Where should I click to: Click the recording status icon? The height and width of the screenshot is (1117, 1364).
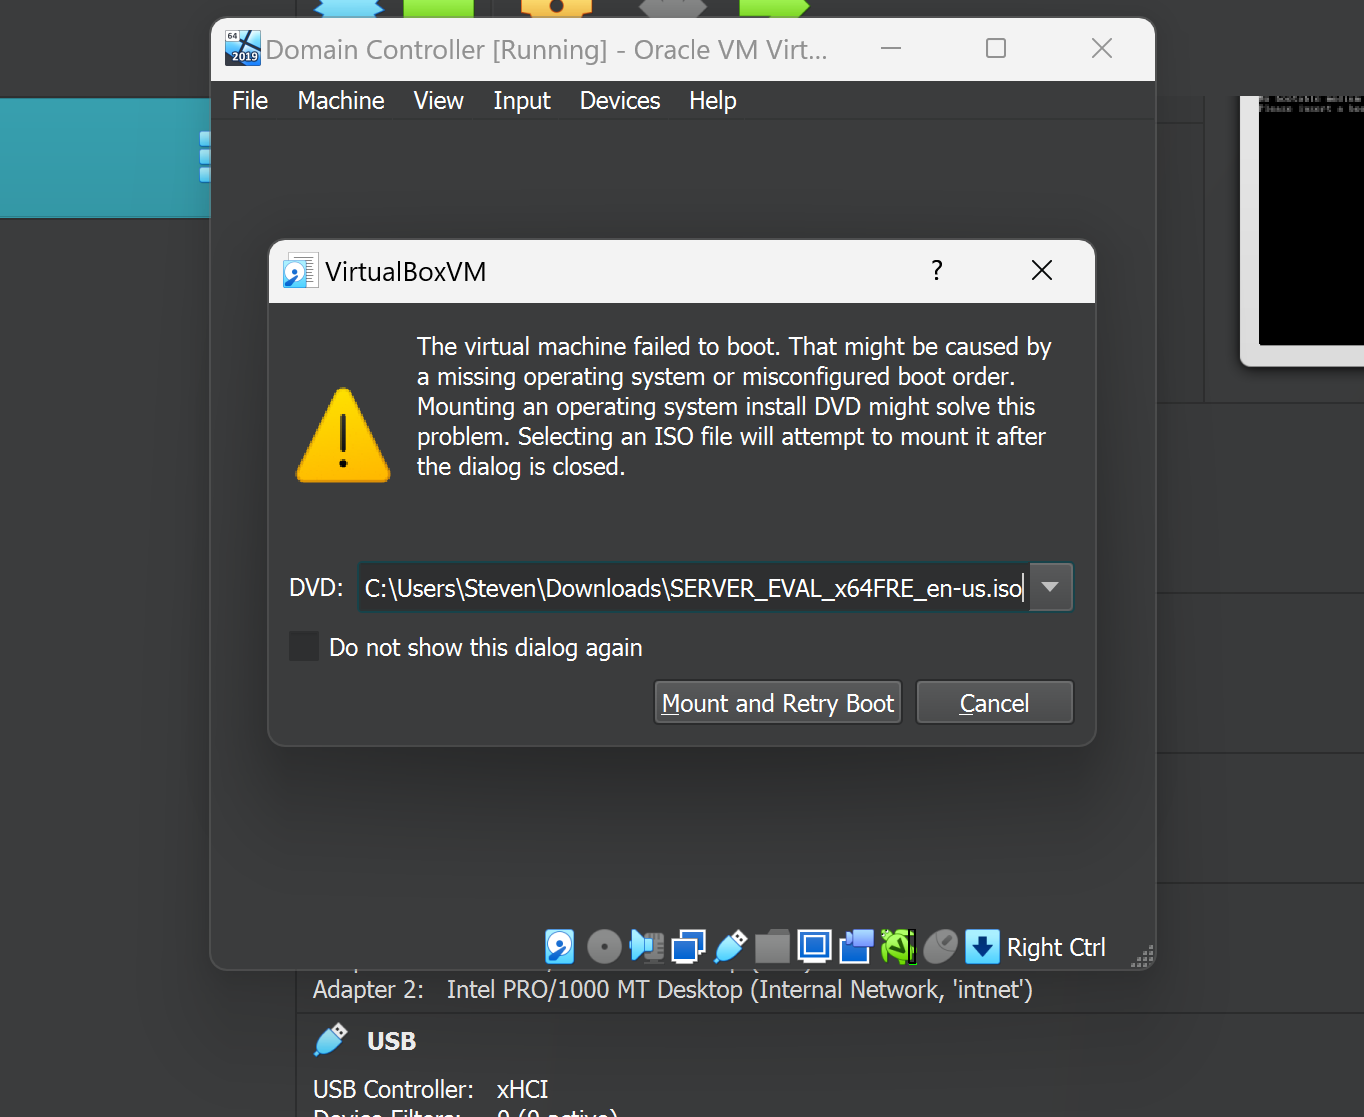tap(856, 946)
